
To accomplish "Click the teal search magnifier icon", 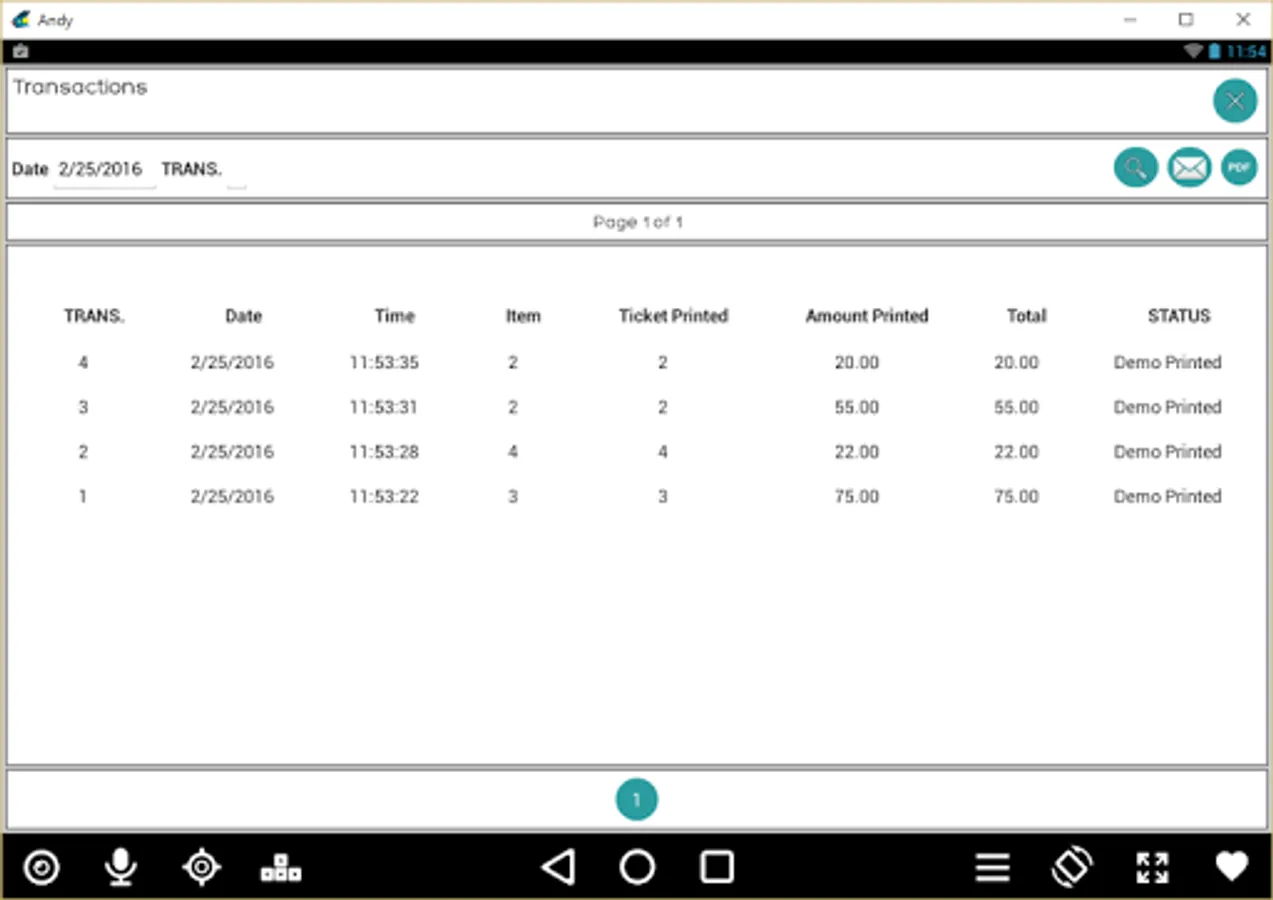I will [x=1136, y=168].
